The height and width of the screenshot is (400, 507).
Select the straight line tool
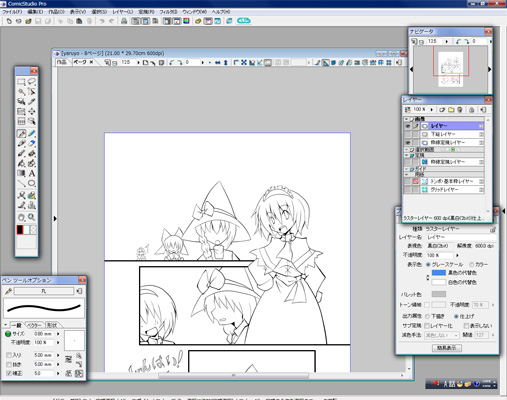click(x=21, y=183)
